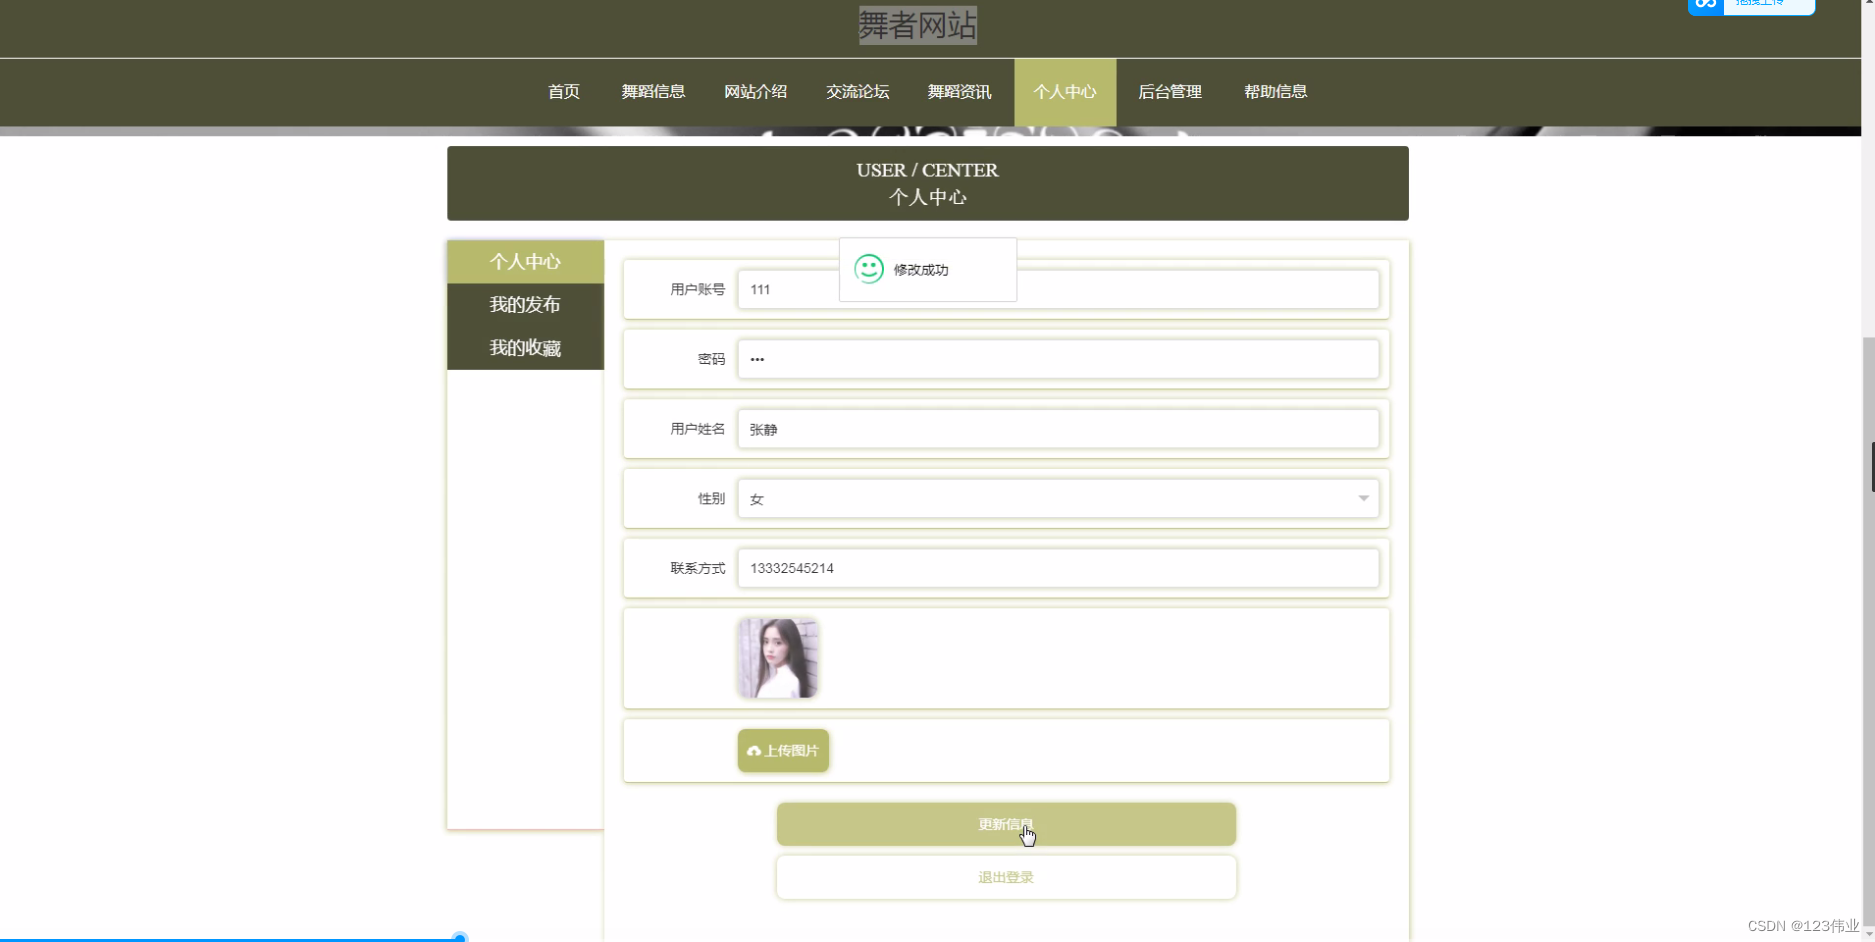The image size is (1875, 942).
Task: Open 后台管理 from the navigation bar
Action: [x=1170, y=91]
